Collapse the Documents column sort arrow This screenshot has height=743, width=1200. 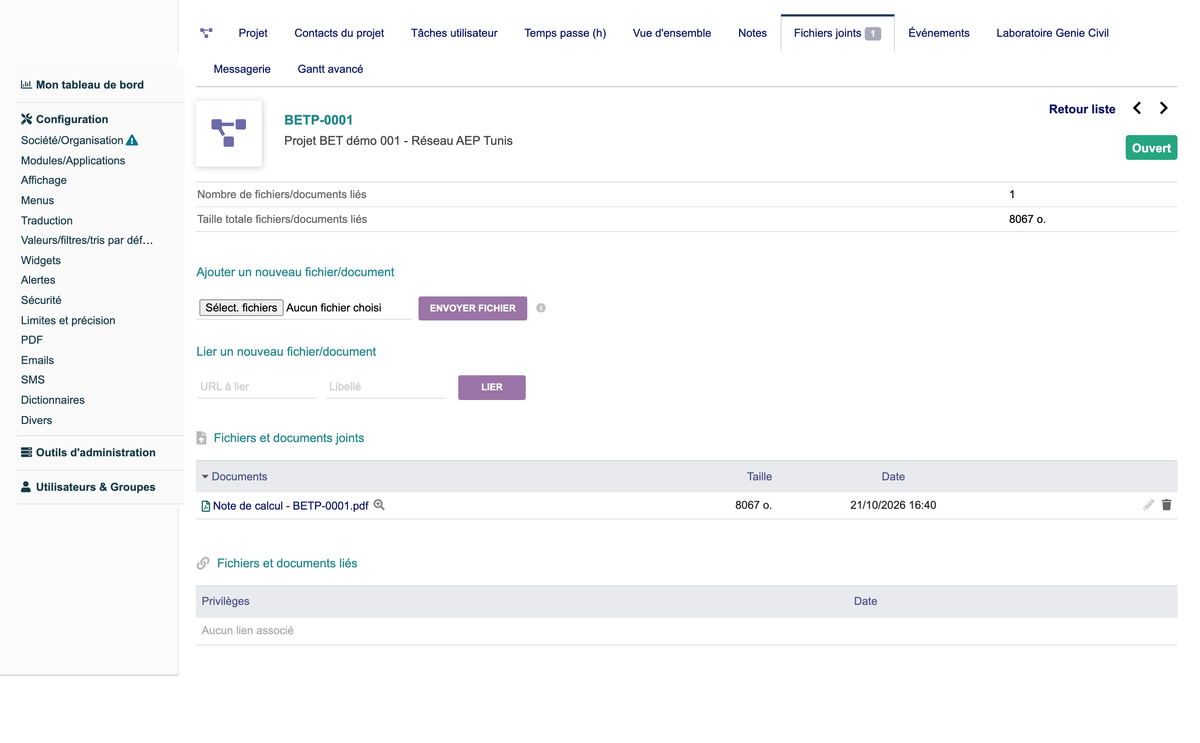click(x=205, y=477)
